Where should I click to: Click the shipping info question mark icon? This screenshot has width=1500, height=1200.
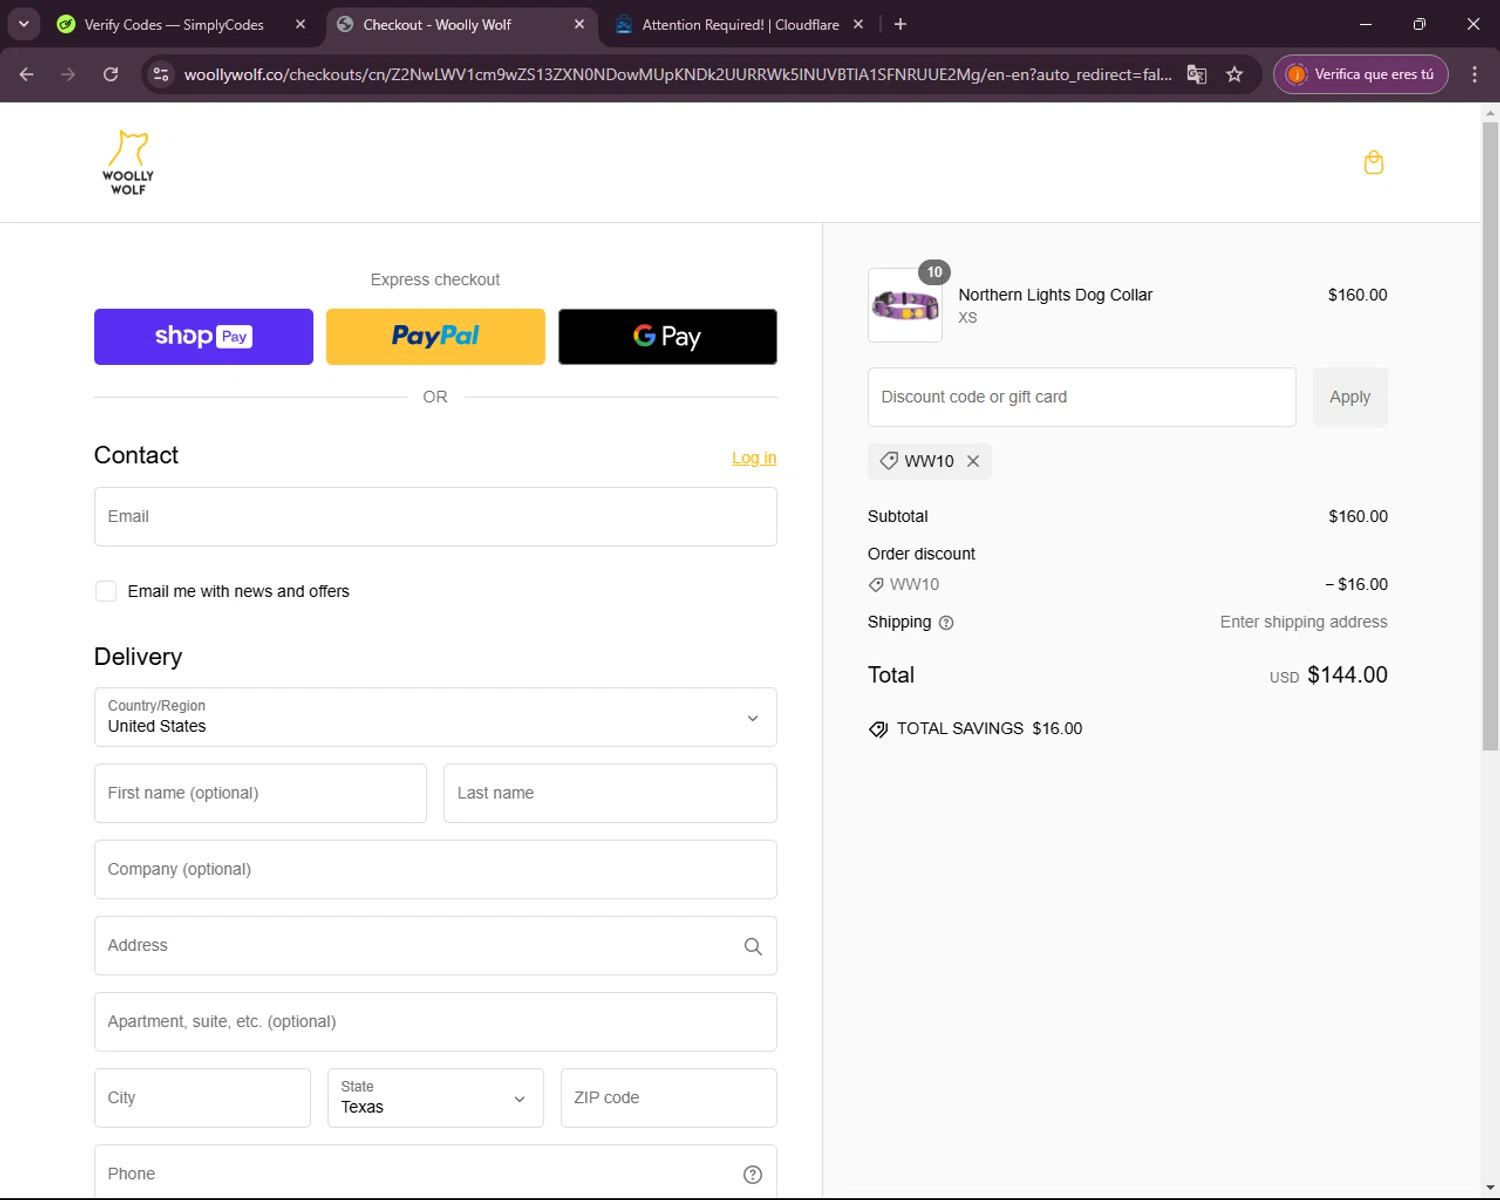946,623
